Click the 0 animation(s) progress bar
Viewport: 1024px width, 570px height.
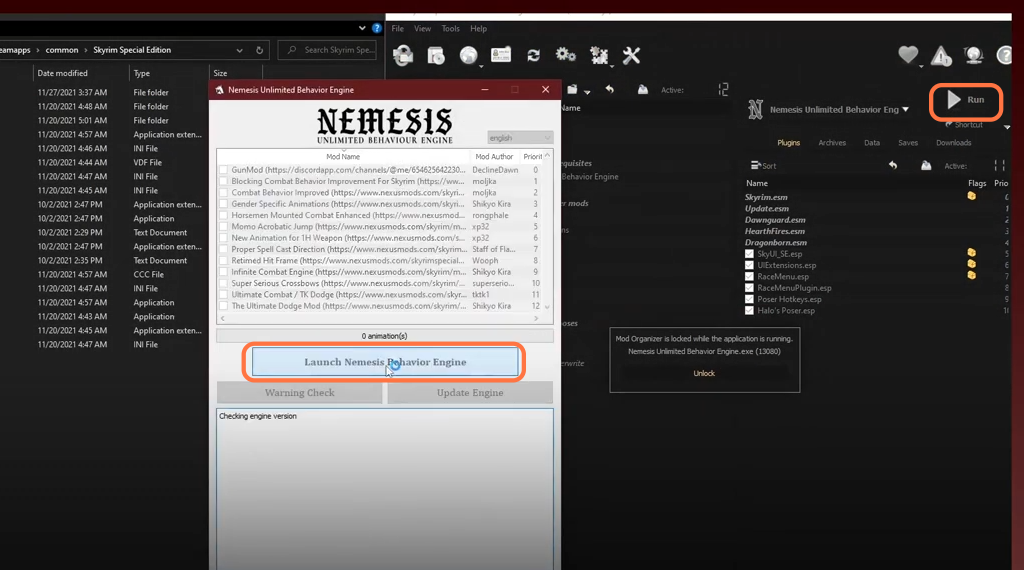click(x=385, y=336)
